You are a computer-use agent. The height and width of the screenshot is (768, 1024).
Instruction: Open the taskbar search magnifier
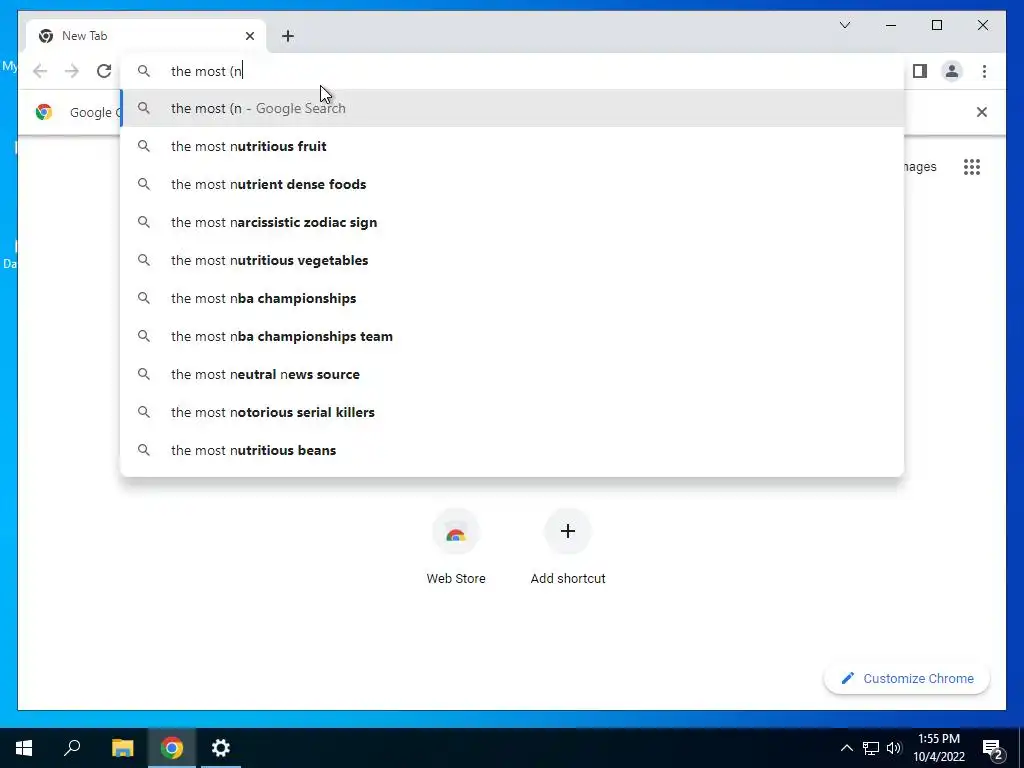point(72,748)
